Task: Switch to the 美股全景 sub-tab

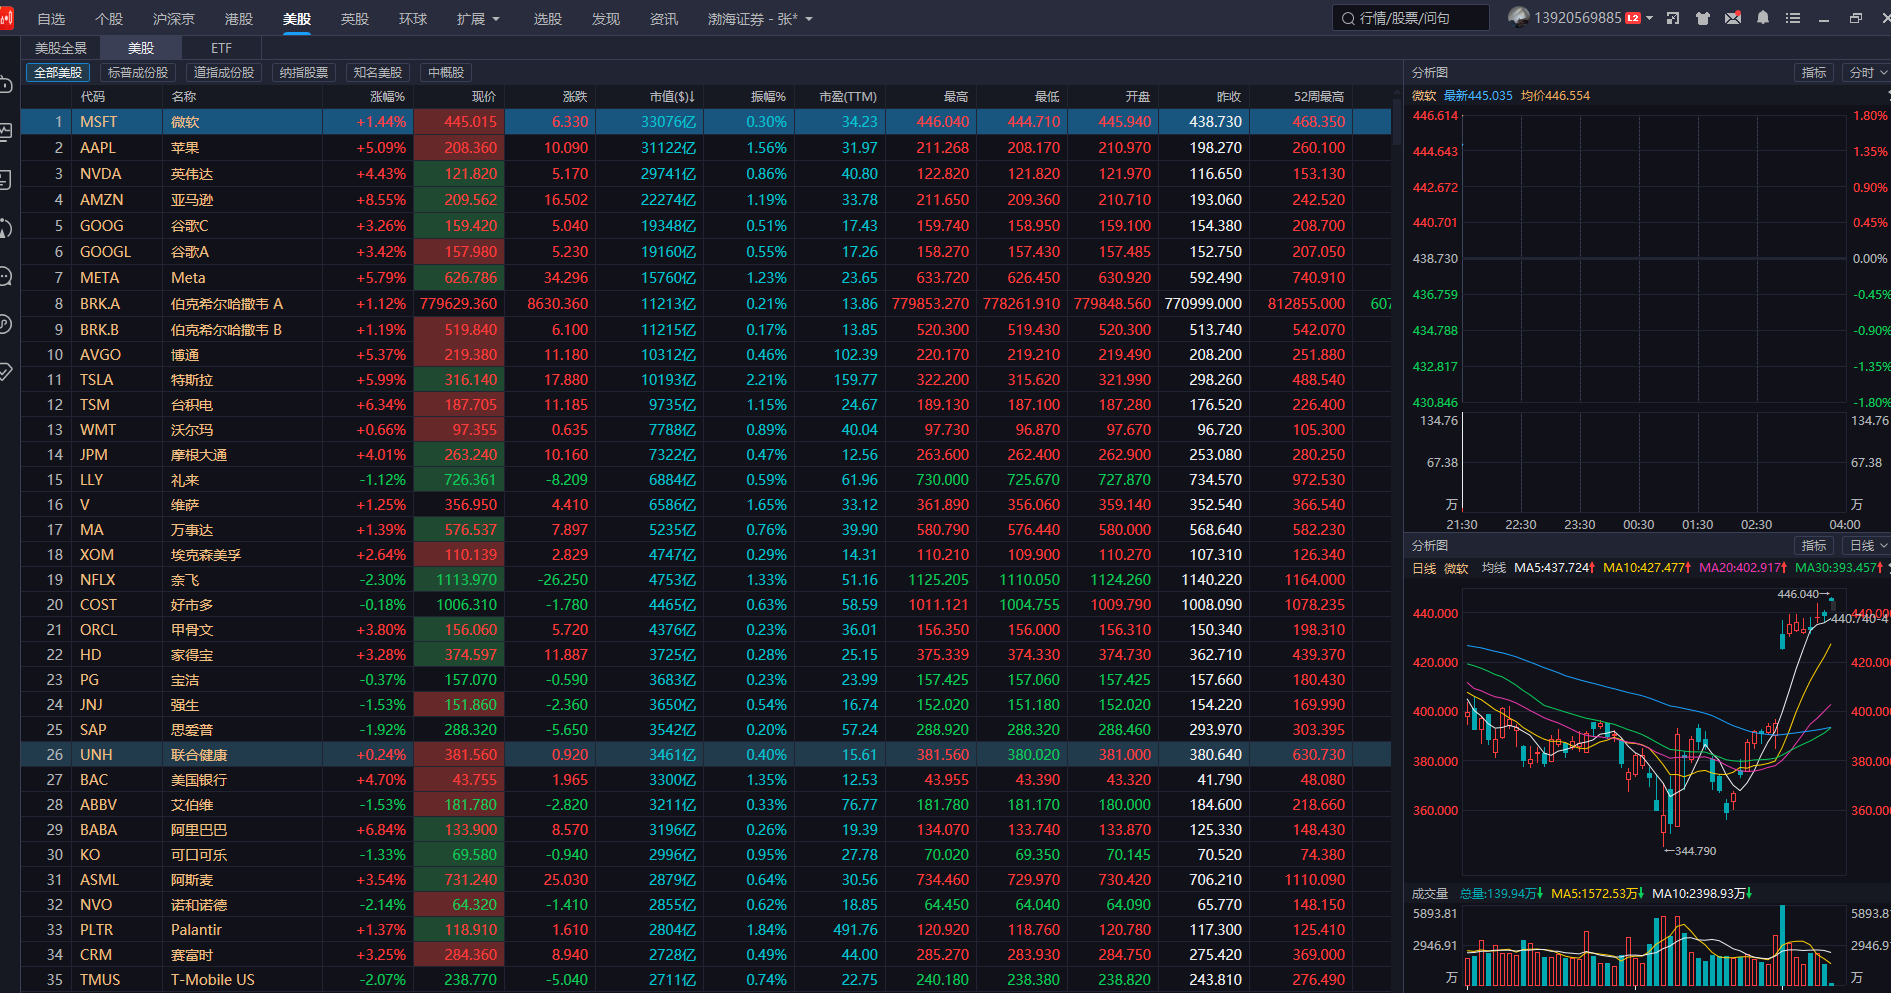Action: tap(61, 48)
